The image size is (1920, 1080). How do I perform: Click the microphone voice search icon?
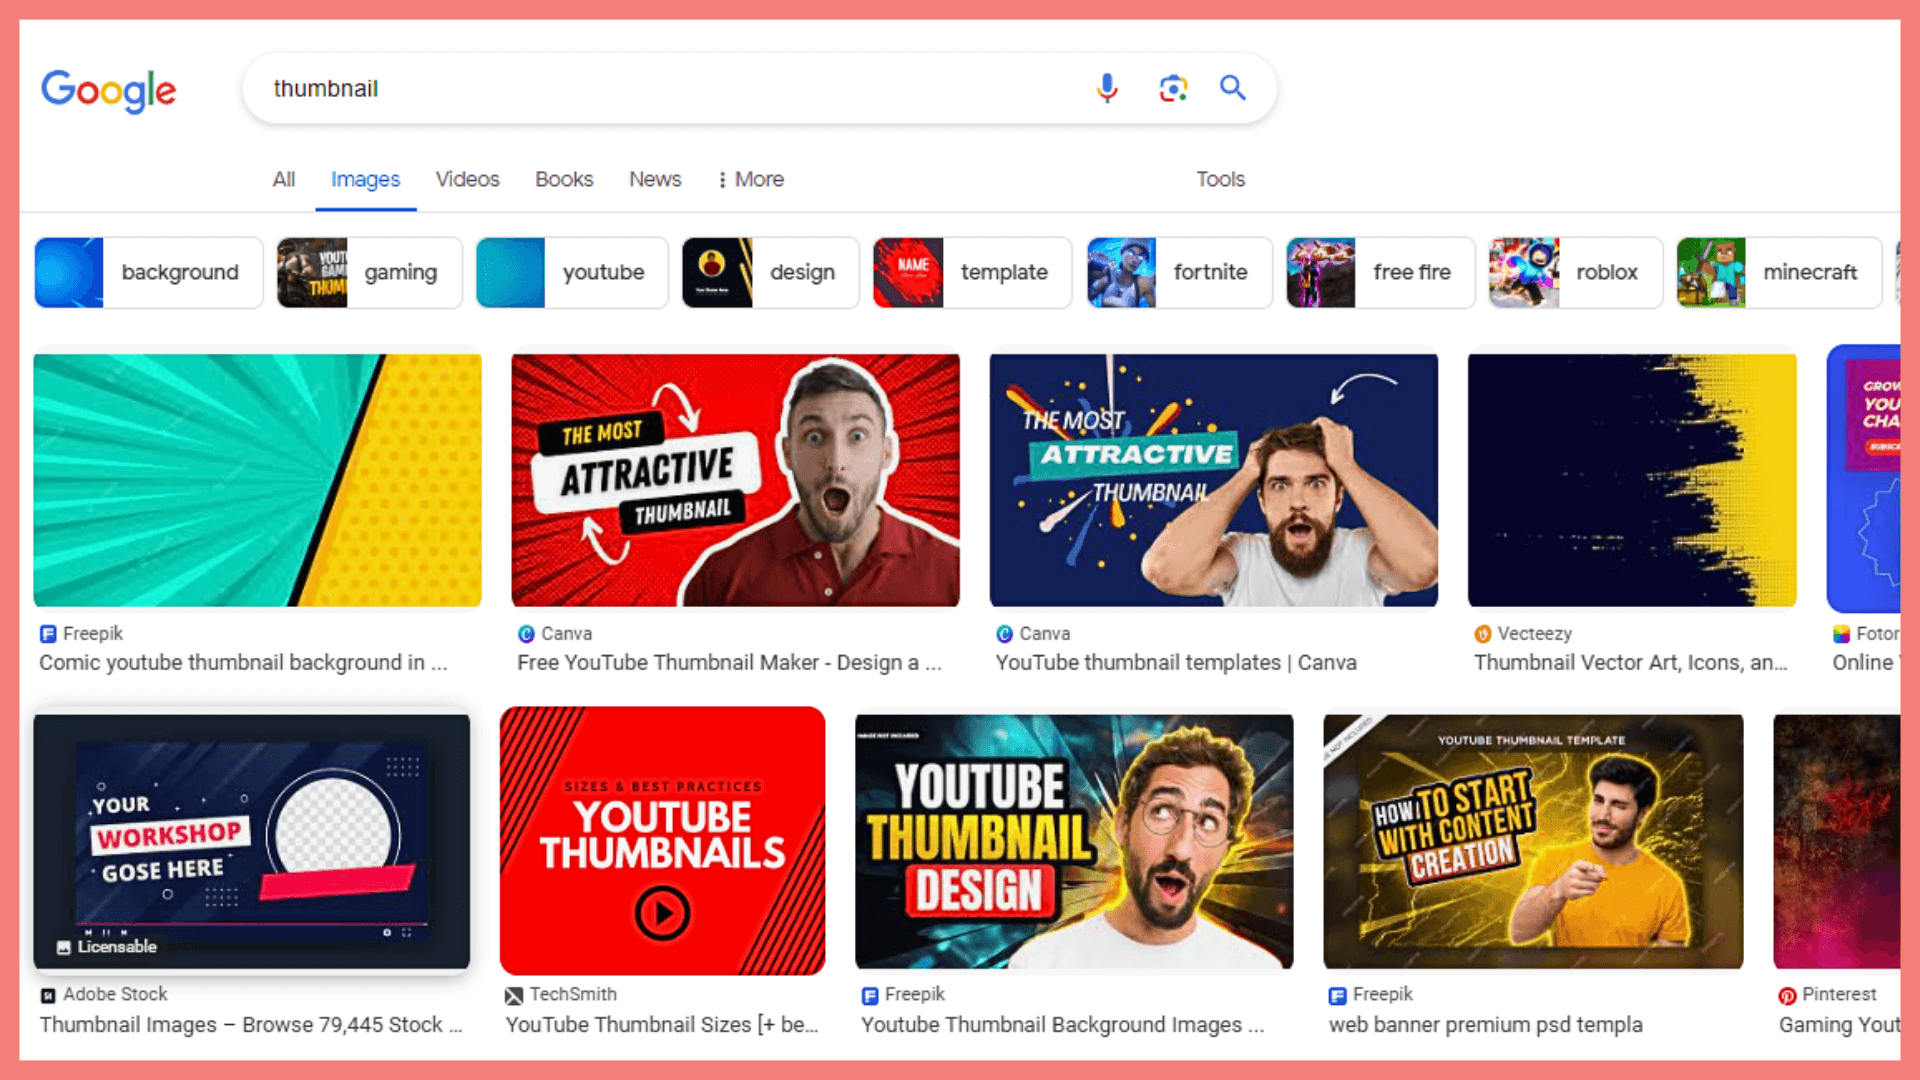point(1107,88)
